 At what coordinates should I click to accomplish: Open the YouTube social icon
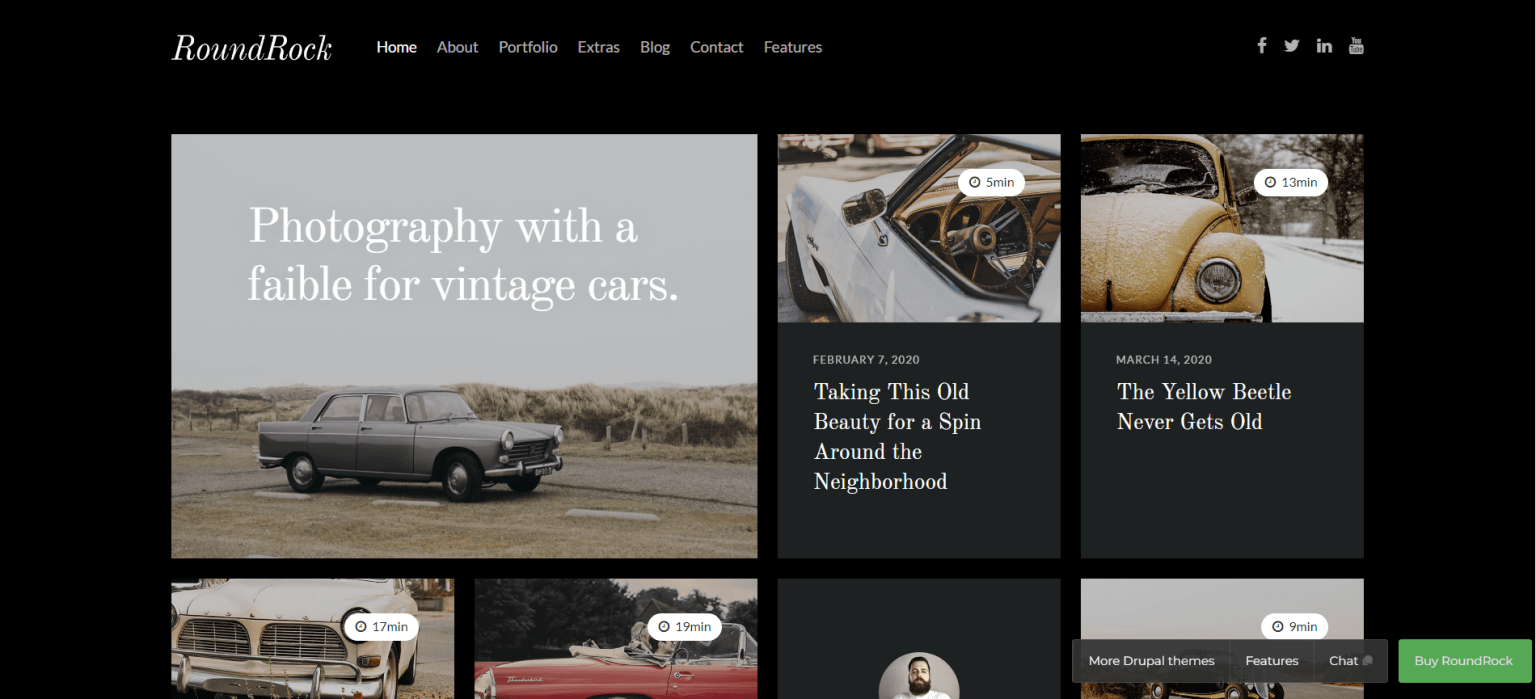[1356, 45]
